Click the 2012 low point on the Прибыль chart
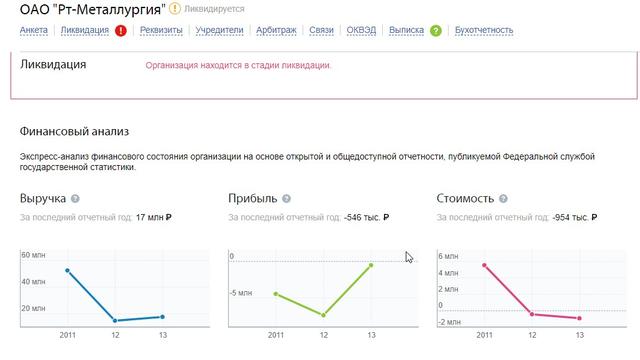Viewport: 640px width, 360px height. 323,315
